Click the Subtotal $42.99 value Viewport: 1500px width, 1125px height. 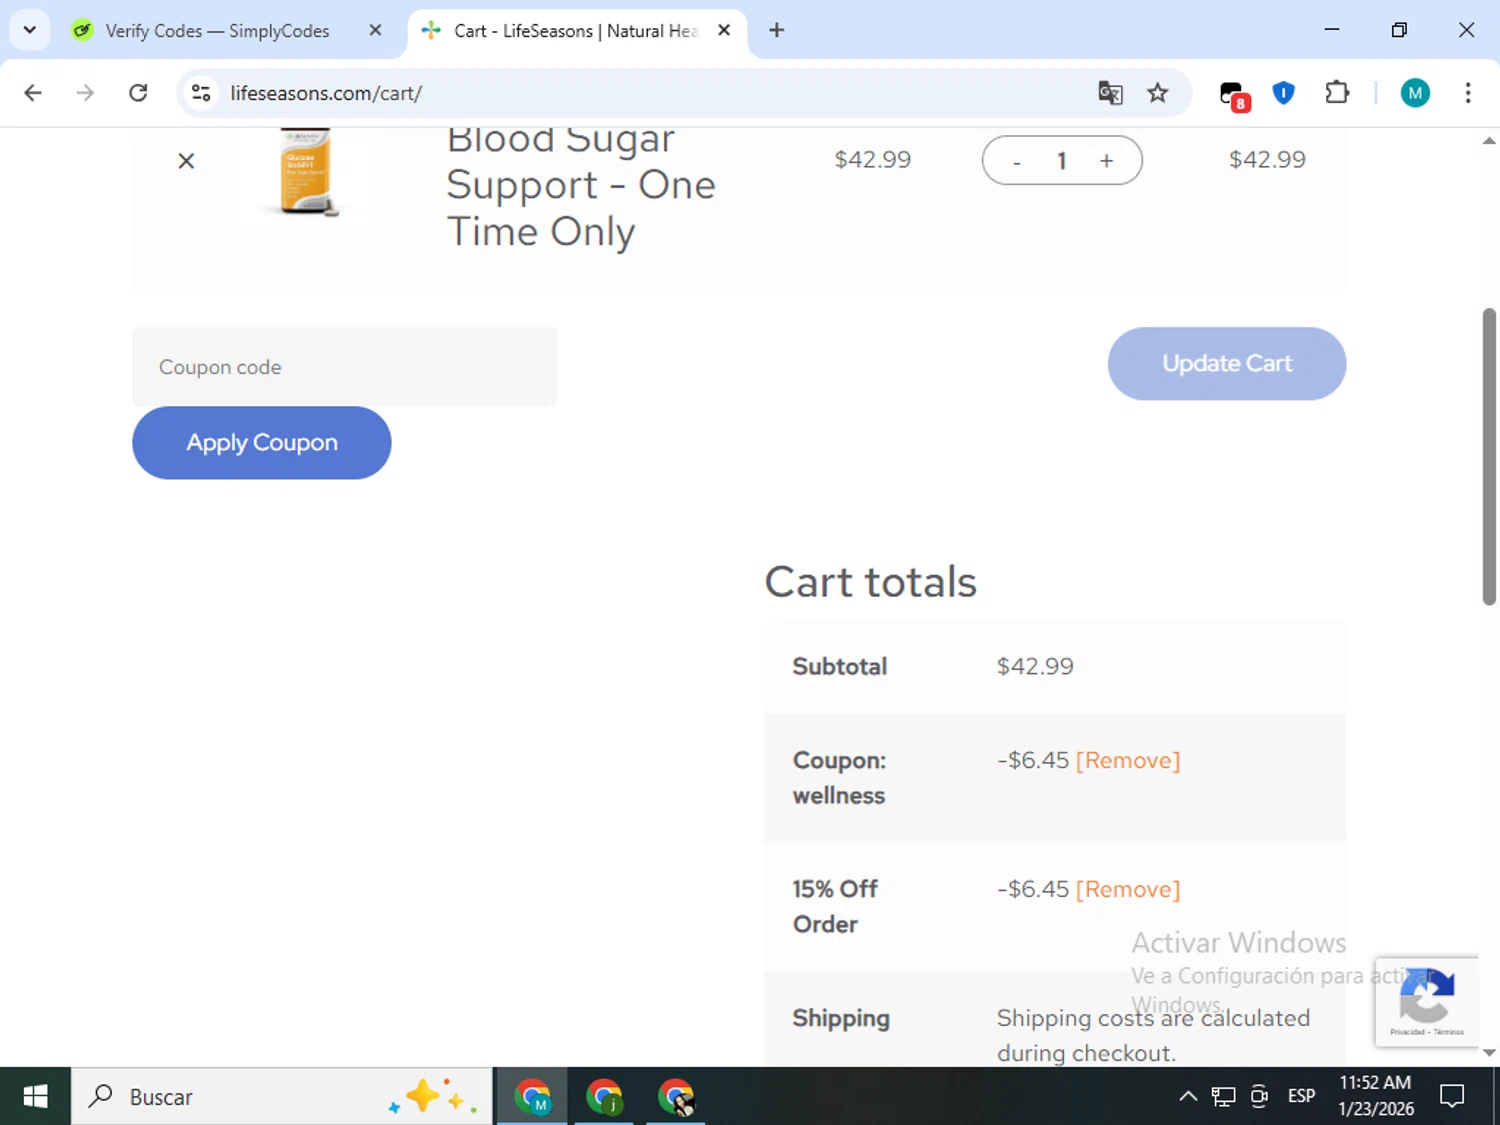(x=1035, y=666)
